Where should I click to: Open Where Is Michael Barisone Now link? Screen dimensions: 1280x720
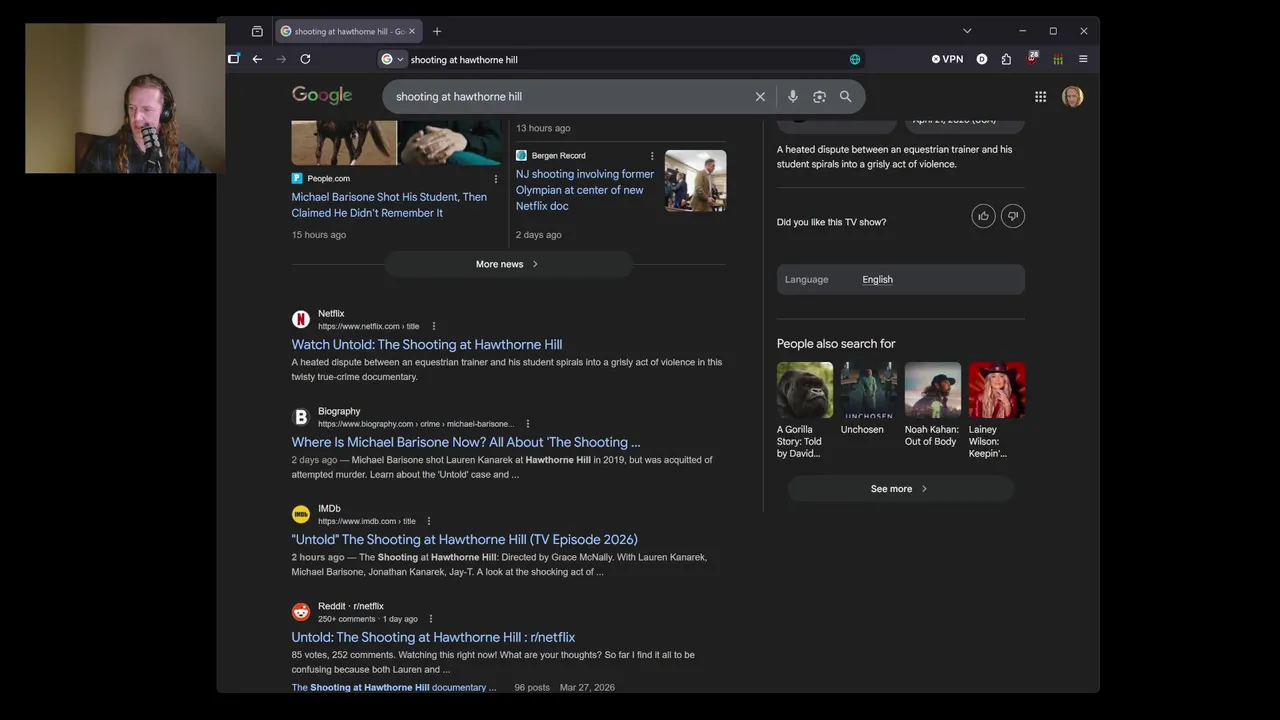466,442
